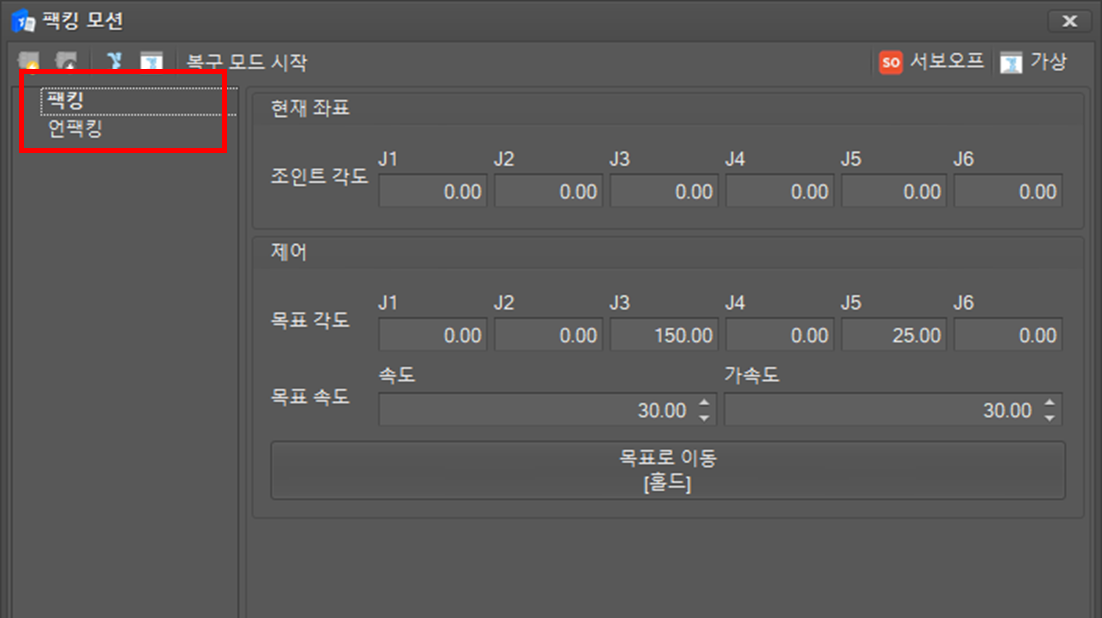The height and width of the screenshot is (618, 1102).
Task: Click the second grayed toolbar icon with star badge
Action: pyautogui.click(x=67, y=62)
